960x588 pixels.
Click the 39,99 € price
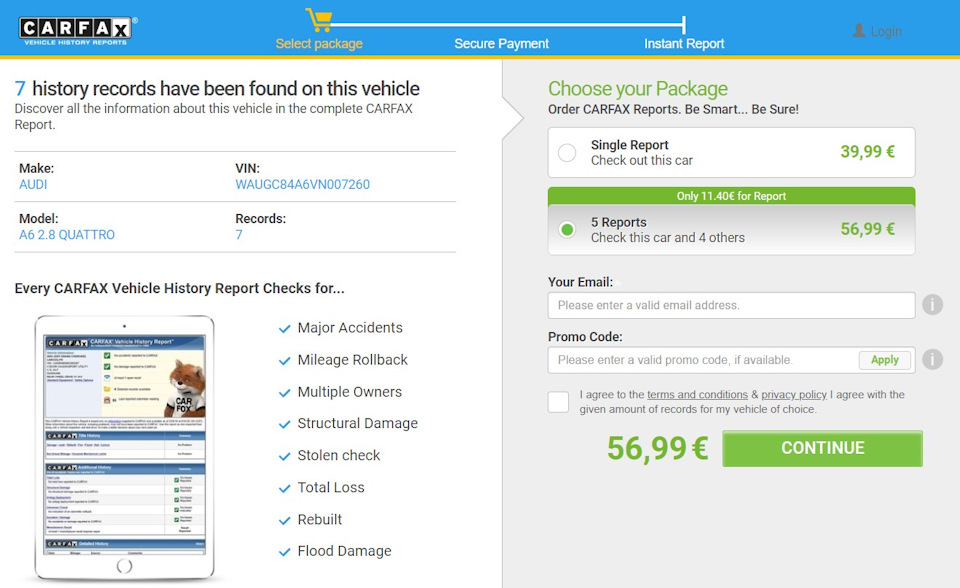point(868,151)
